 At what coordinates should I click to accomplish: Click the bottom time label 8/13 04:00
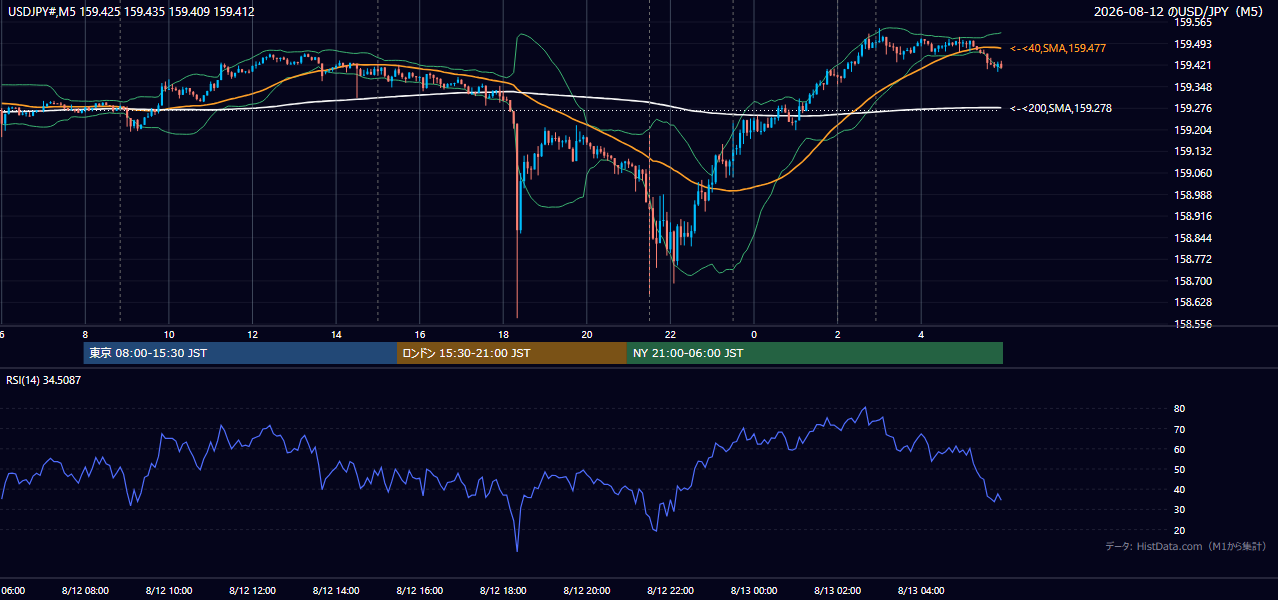[x=921, y=591]
